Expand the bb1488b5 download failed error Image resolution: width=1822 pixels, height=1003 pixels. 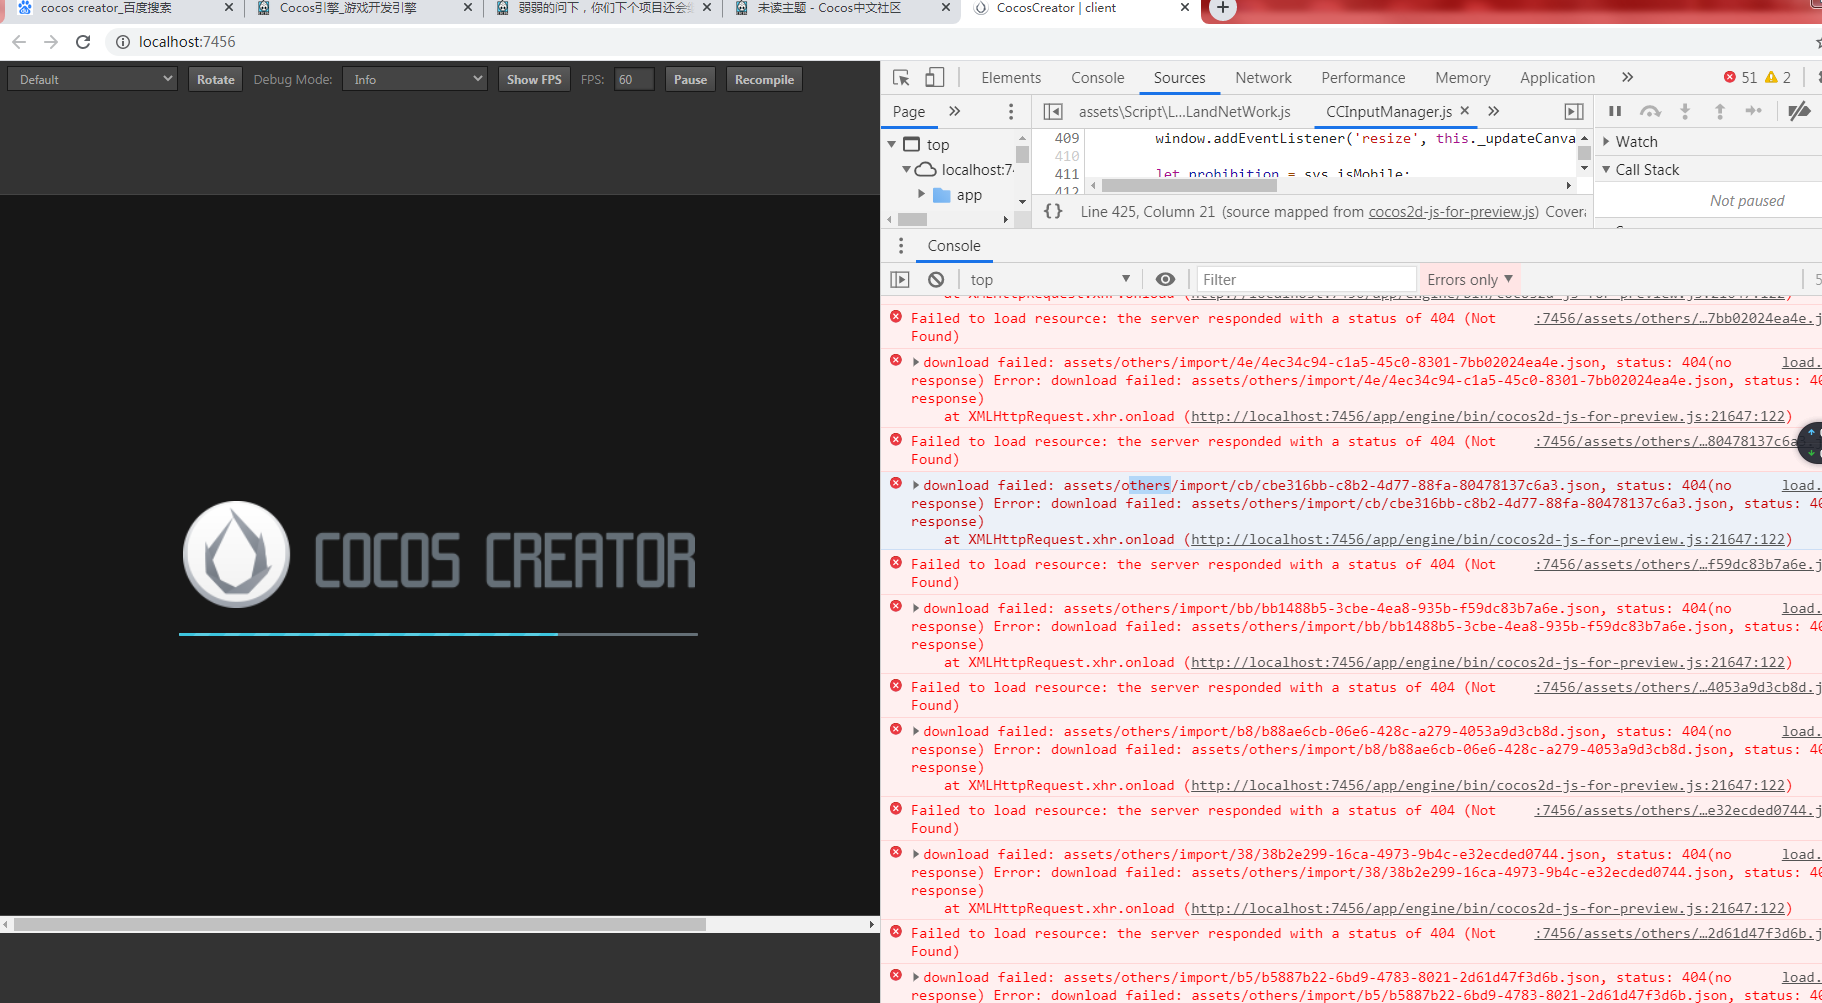coord(915,609)
